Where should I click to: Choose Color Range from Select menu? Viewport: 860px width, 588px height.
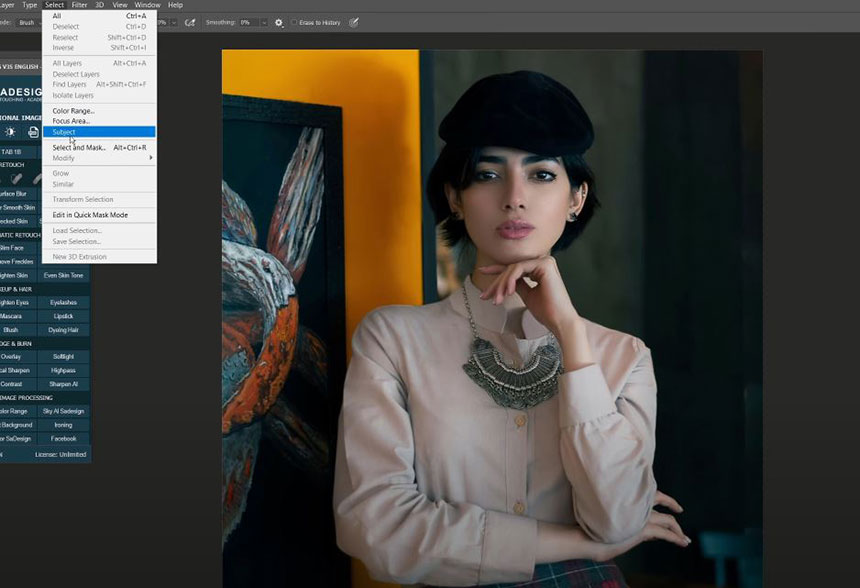pos(73,111)
